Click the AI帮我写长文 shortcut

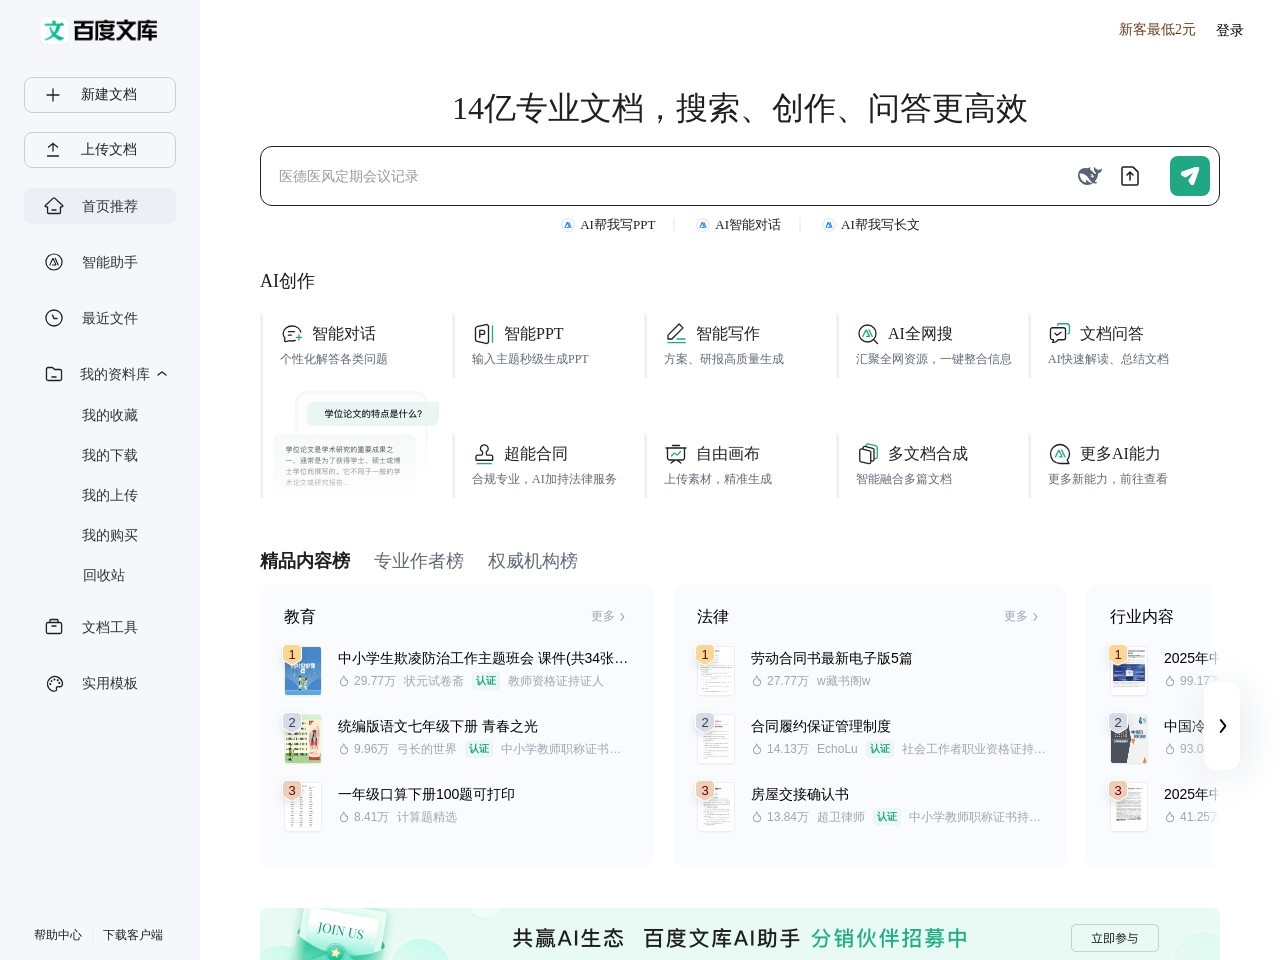(x=870, y=225)
